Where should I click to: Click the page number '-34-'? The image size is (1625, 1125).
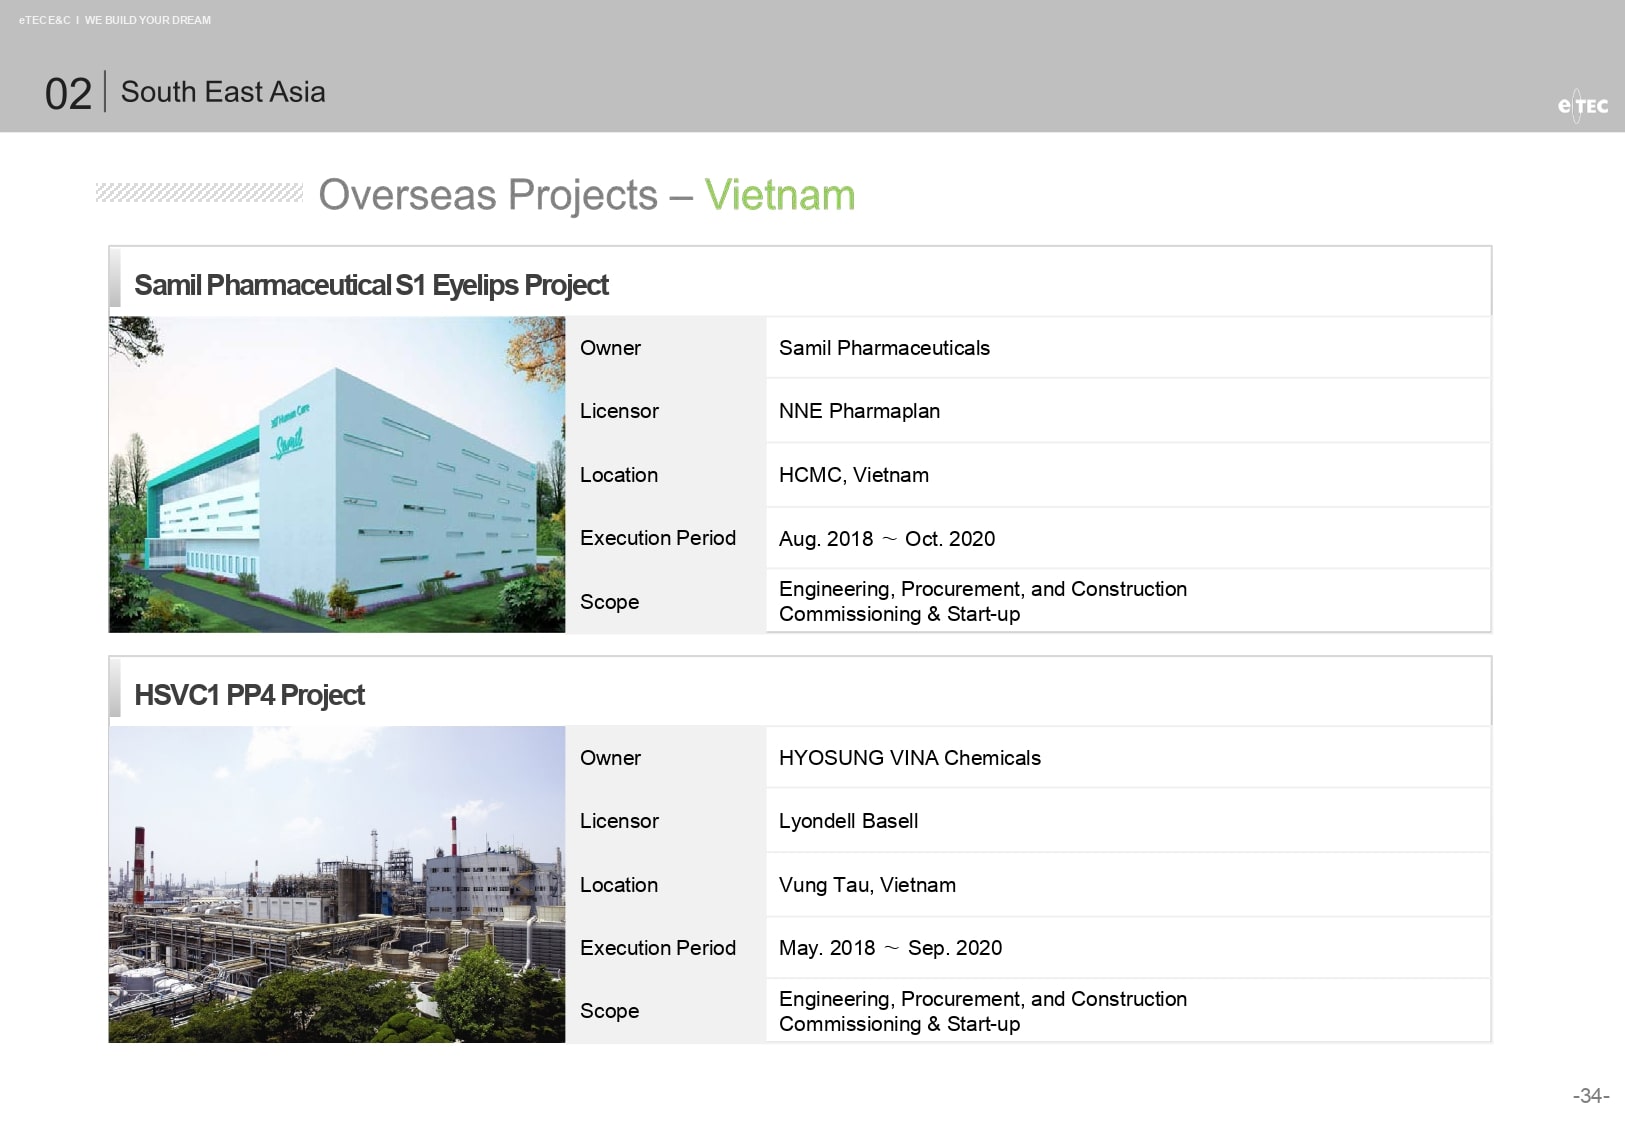click(x=1591, y=1096)
